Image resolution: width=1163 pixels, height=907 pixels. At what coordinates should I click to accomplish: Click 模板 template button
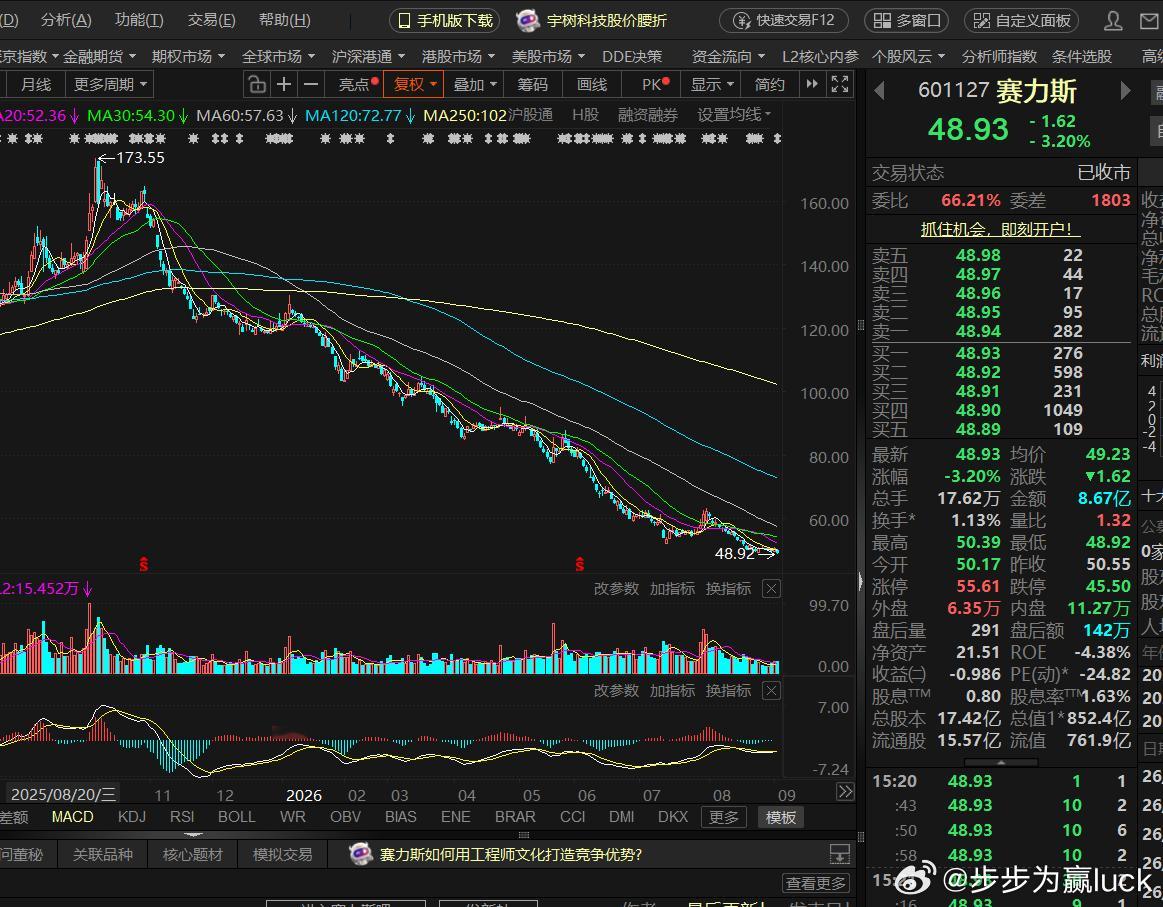(780, 817)
